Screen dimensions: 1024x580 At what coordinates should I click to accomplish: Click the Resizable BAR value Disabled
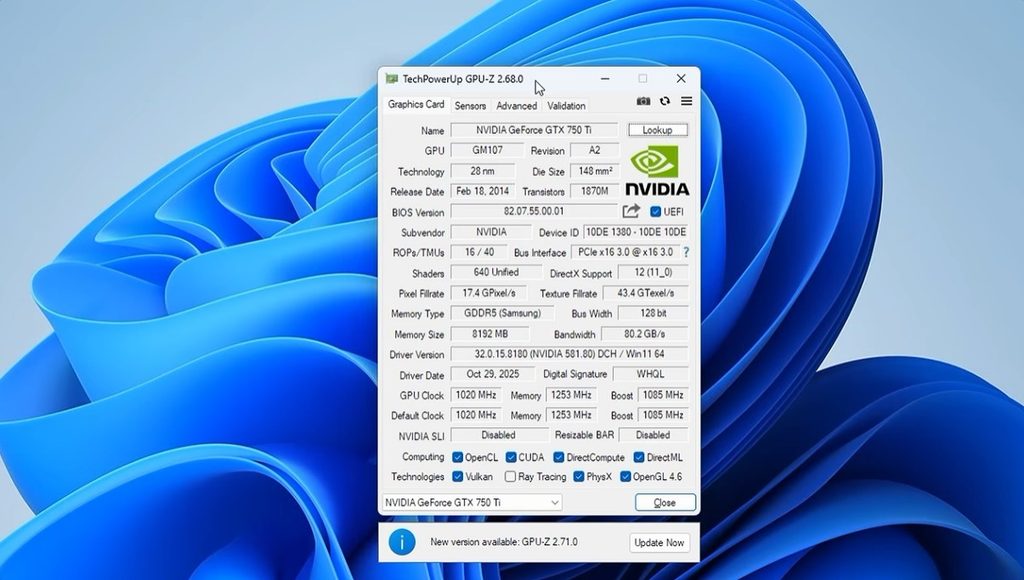653,435
